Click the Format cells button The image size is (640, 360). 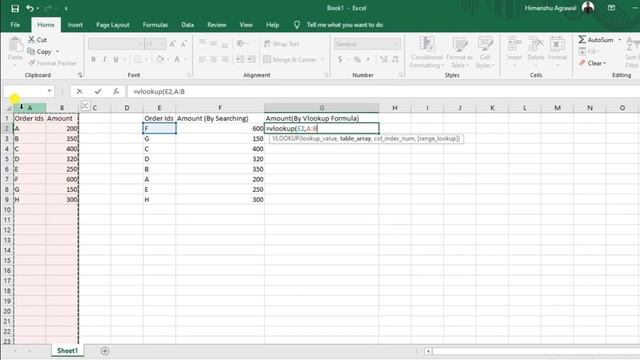tap(557, 51)
